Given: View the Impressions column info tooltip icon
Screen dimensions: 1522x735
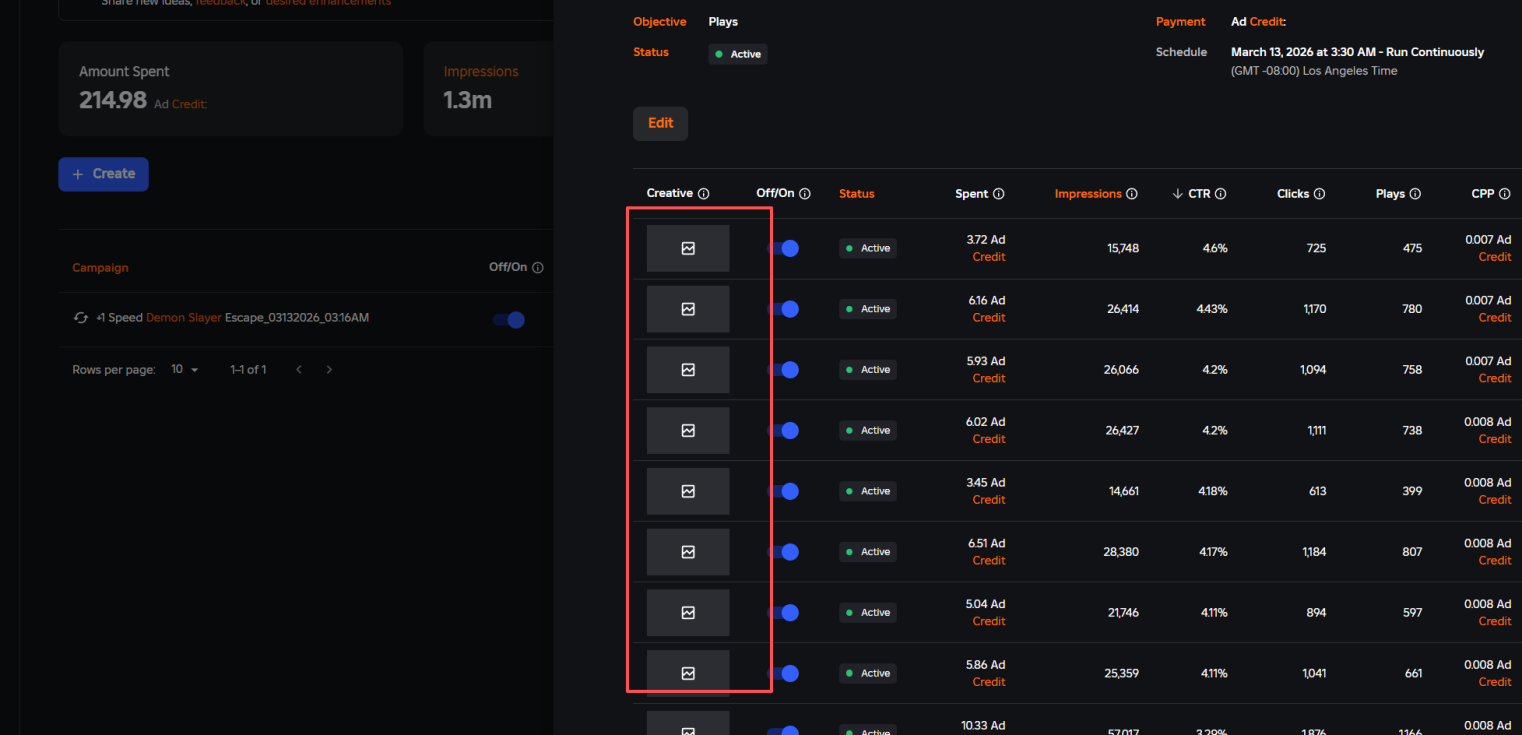Looking at the screenshot, I should (1132, 194).
